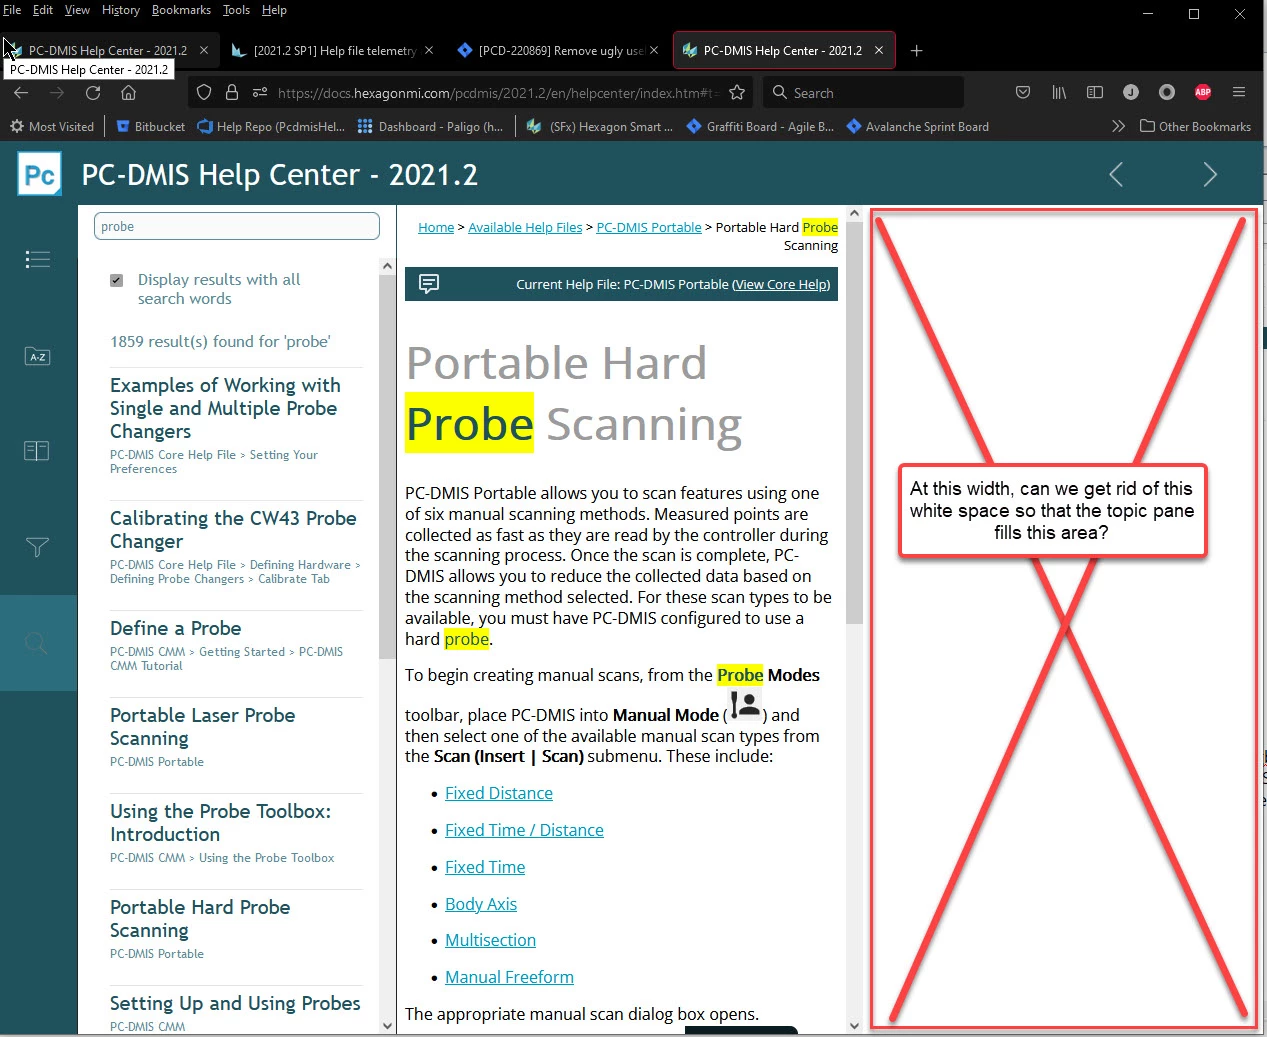The height and width of the screenshot is (1037, 1267).
Task: Open the Multisection link
Action: pos(490,940)
